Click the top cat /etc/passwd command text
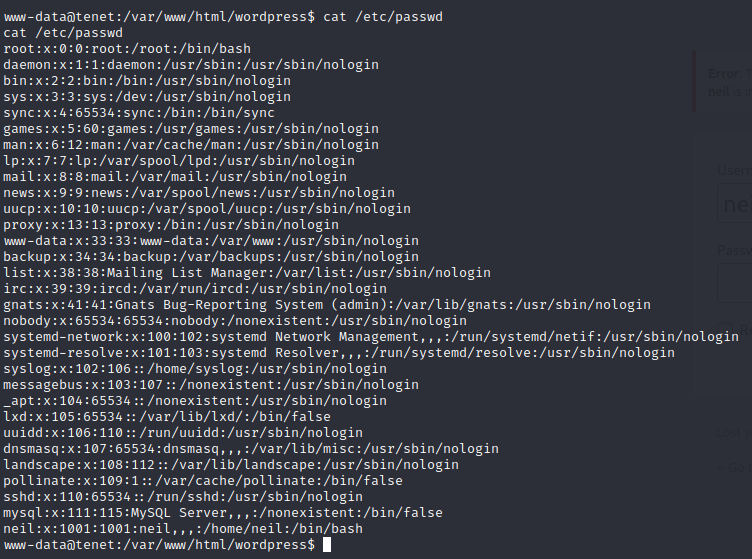 point(383,17)
